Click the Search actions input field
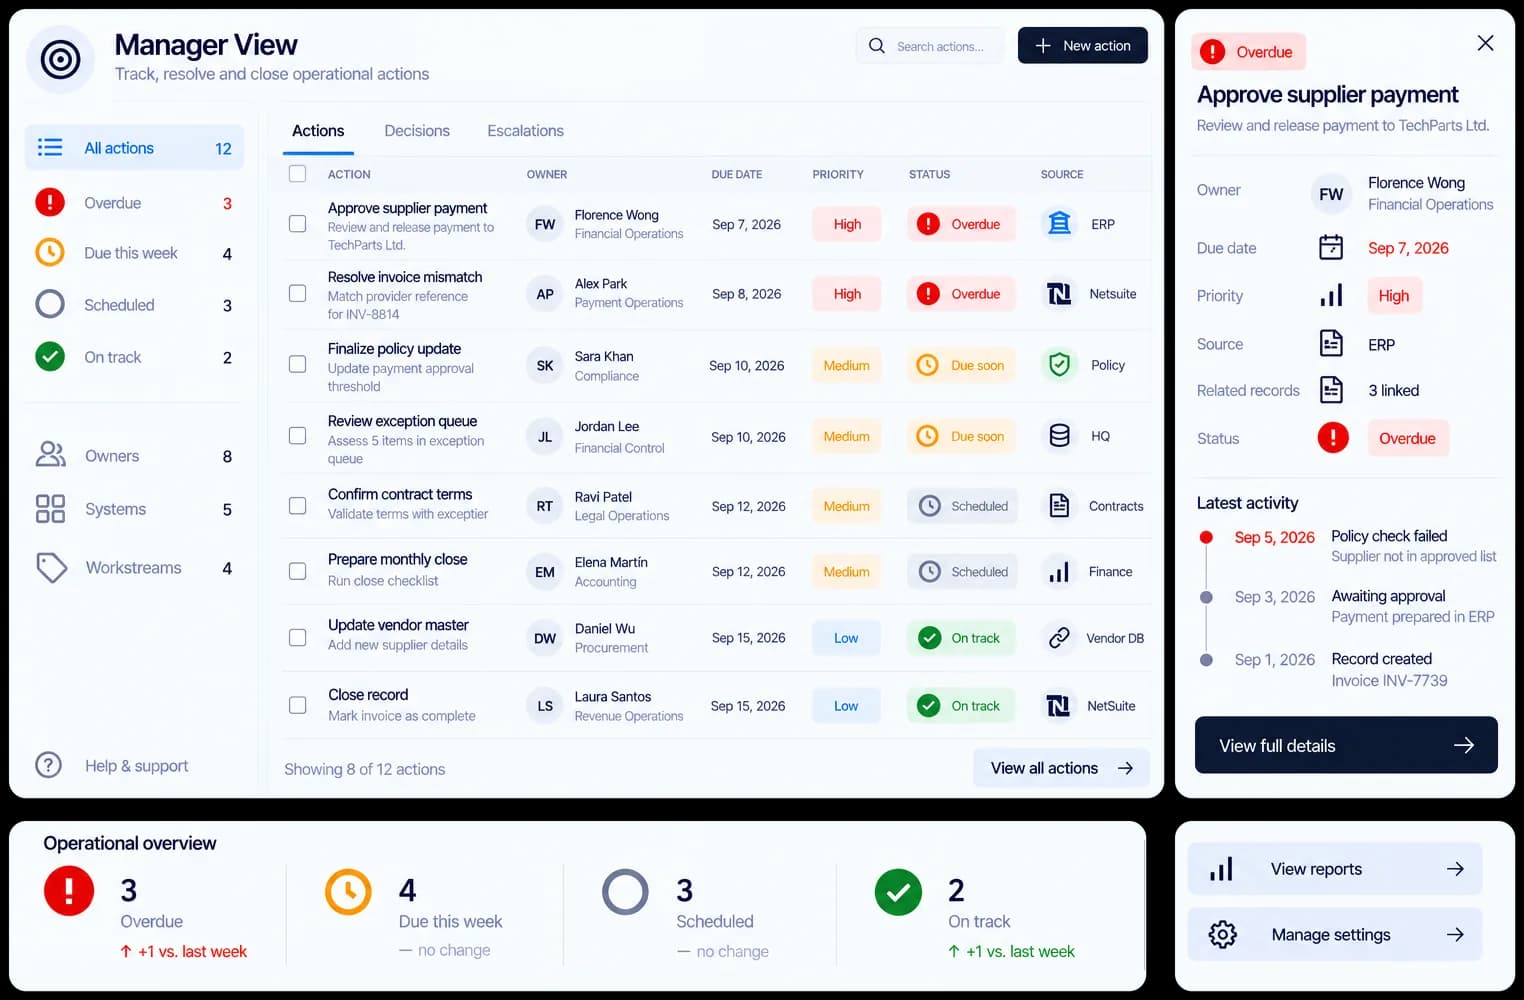 click(930, 46)
